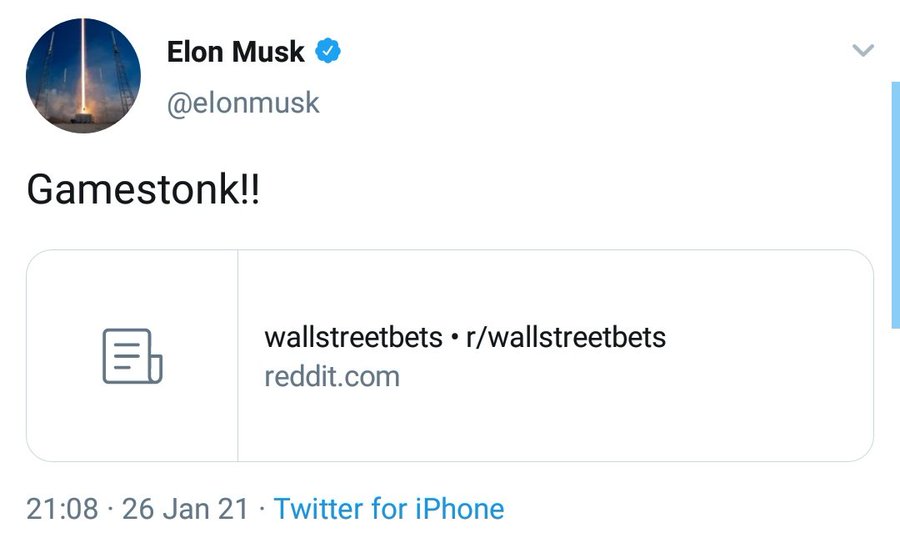Viewport: 900px width, 538px height.
Task: Open tweet options chevron menu
Action: coord(862,50)
